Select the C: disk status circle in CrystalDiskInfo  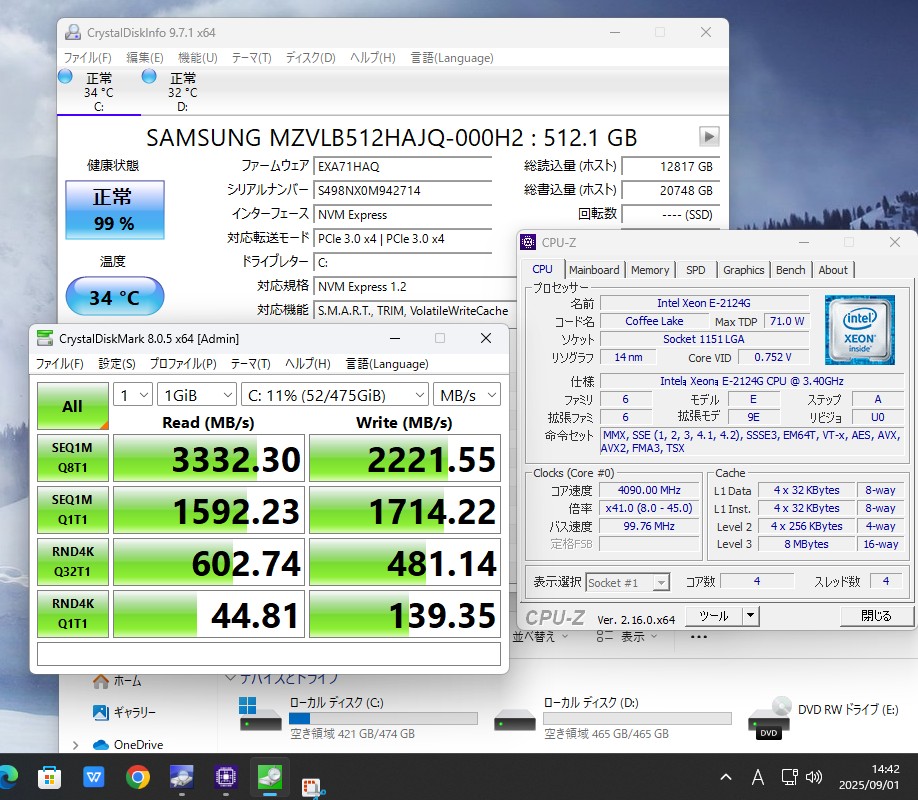(x=65, y=76)
